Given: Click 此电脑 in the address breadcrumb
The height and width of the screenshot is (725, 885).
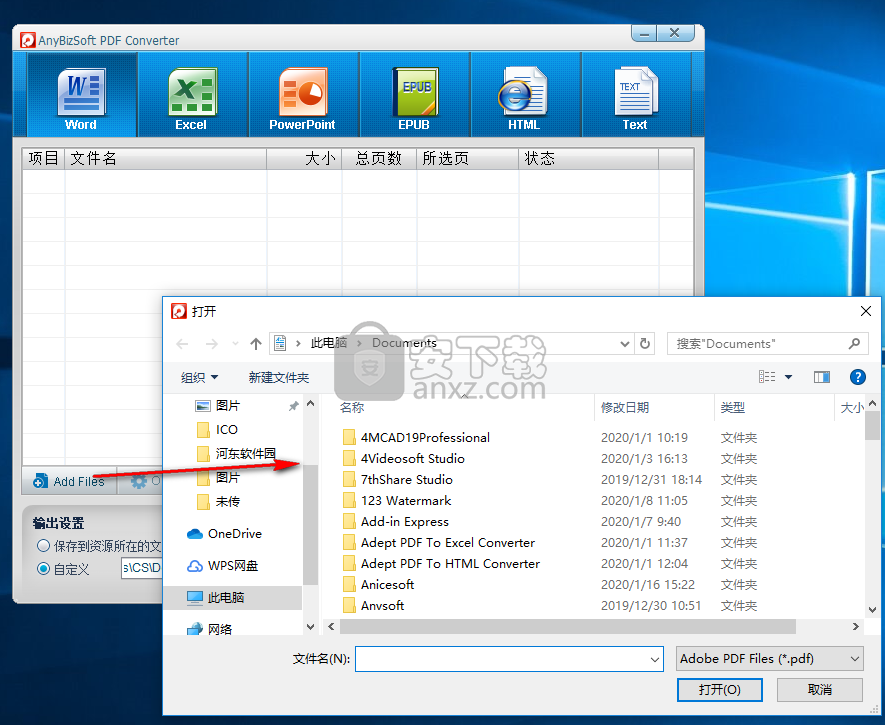Looking at the screenshot, I should pos(328,342).
